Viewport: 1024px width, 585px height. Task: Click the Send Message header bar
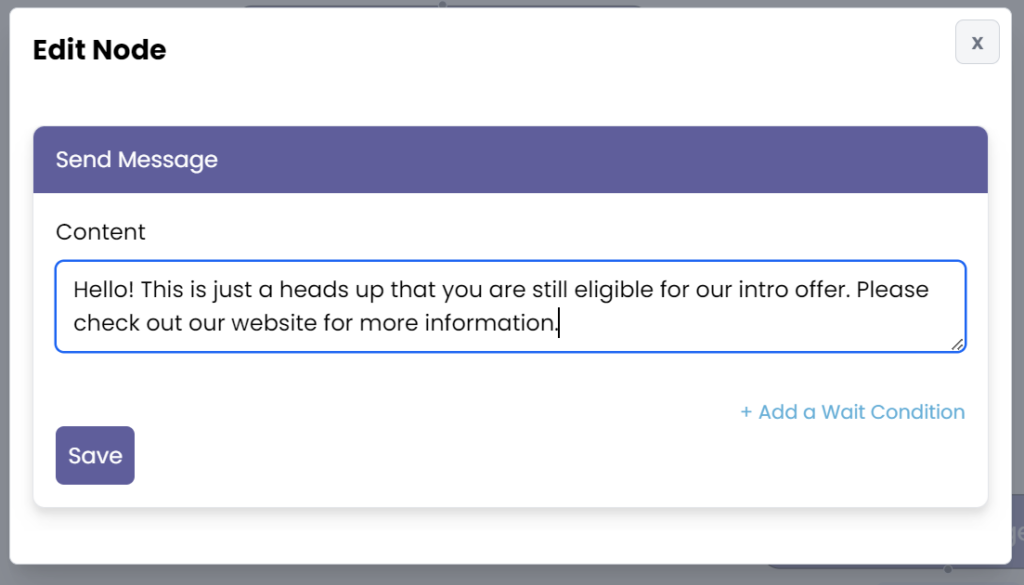click(x=510, y=159)
